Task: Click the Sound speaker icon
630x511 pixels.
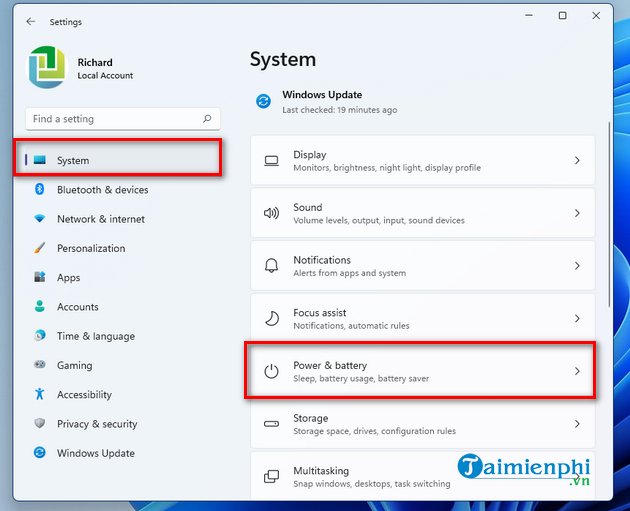Action: coord(272,213)
